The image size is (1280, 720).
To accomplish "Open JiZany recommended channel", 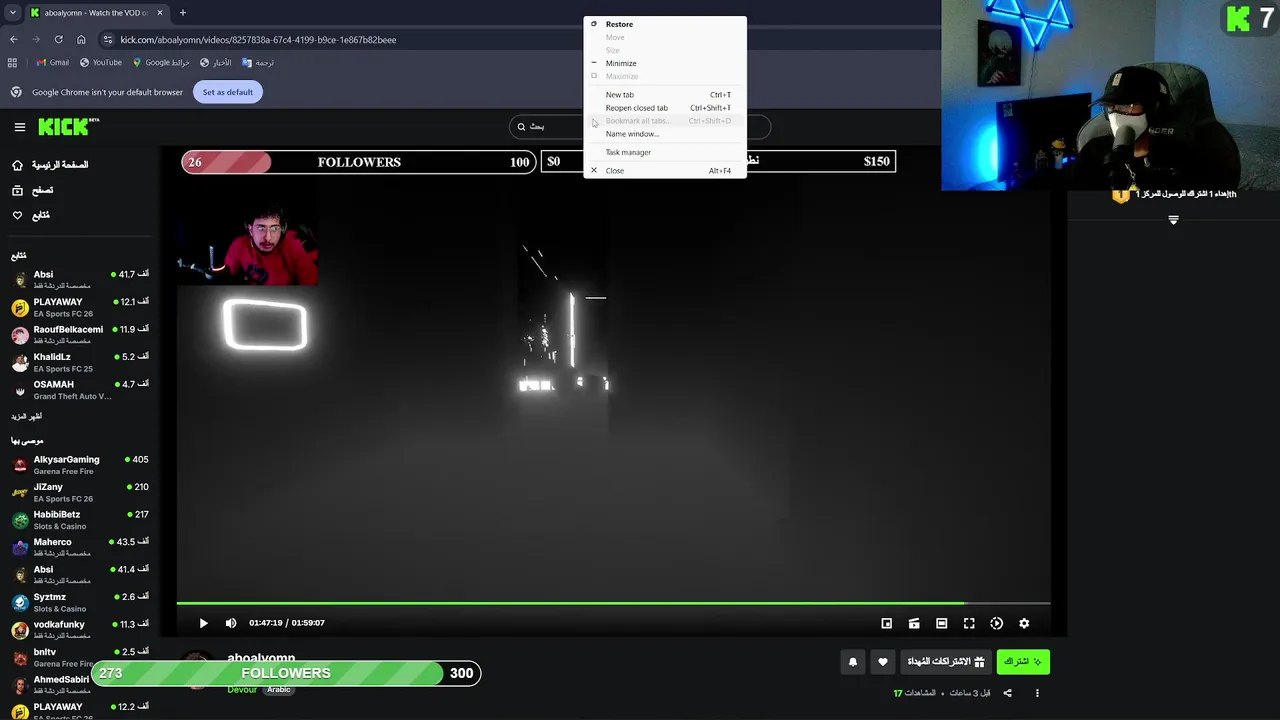I will click(x=80, y=492).
